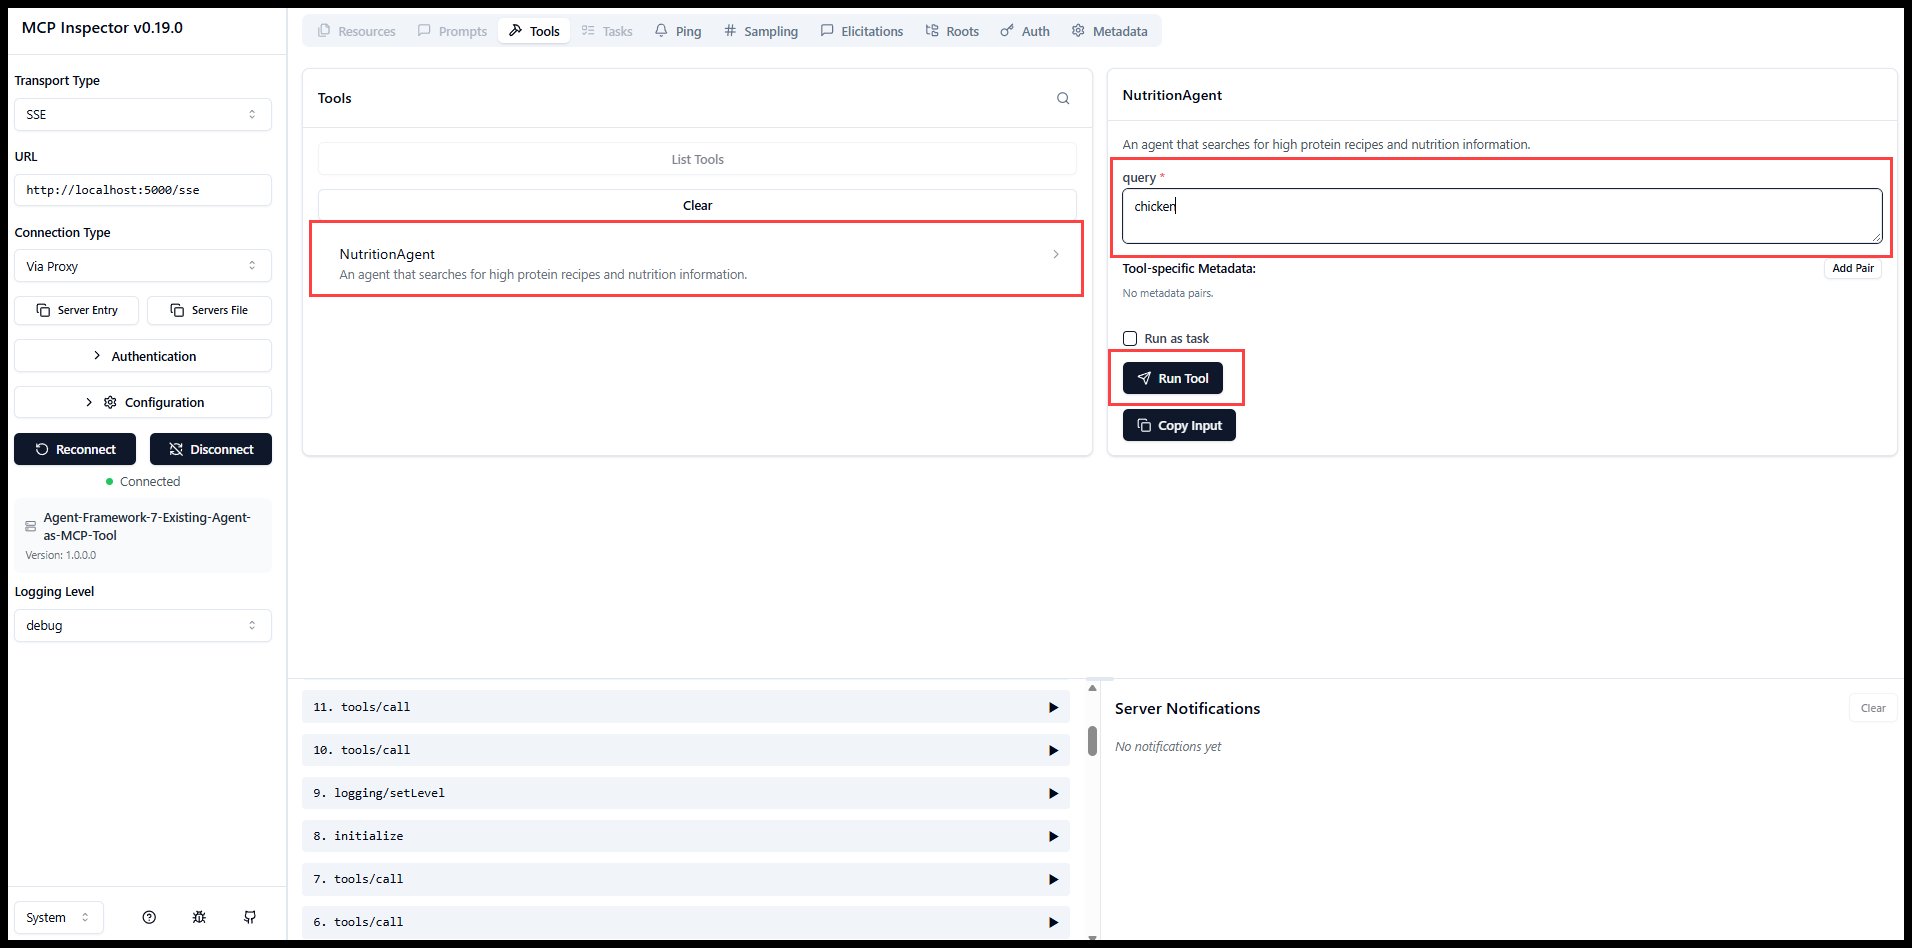Switch to the Metadata tab

(x=1109, y=31)
